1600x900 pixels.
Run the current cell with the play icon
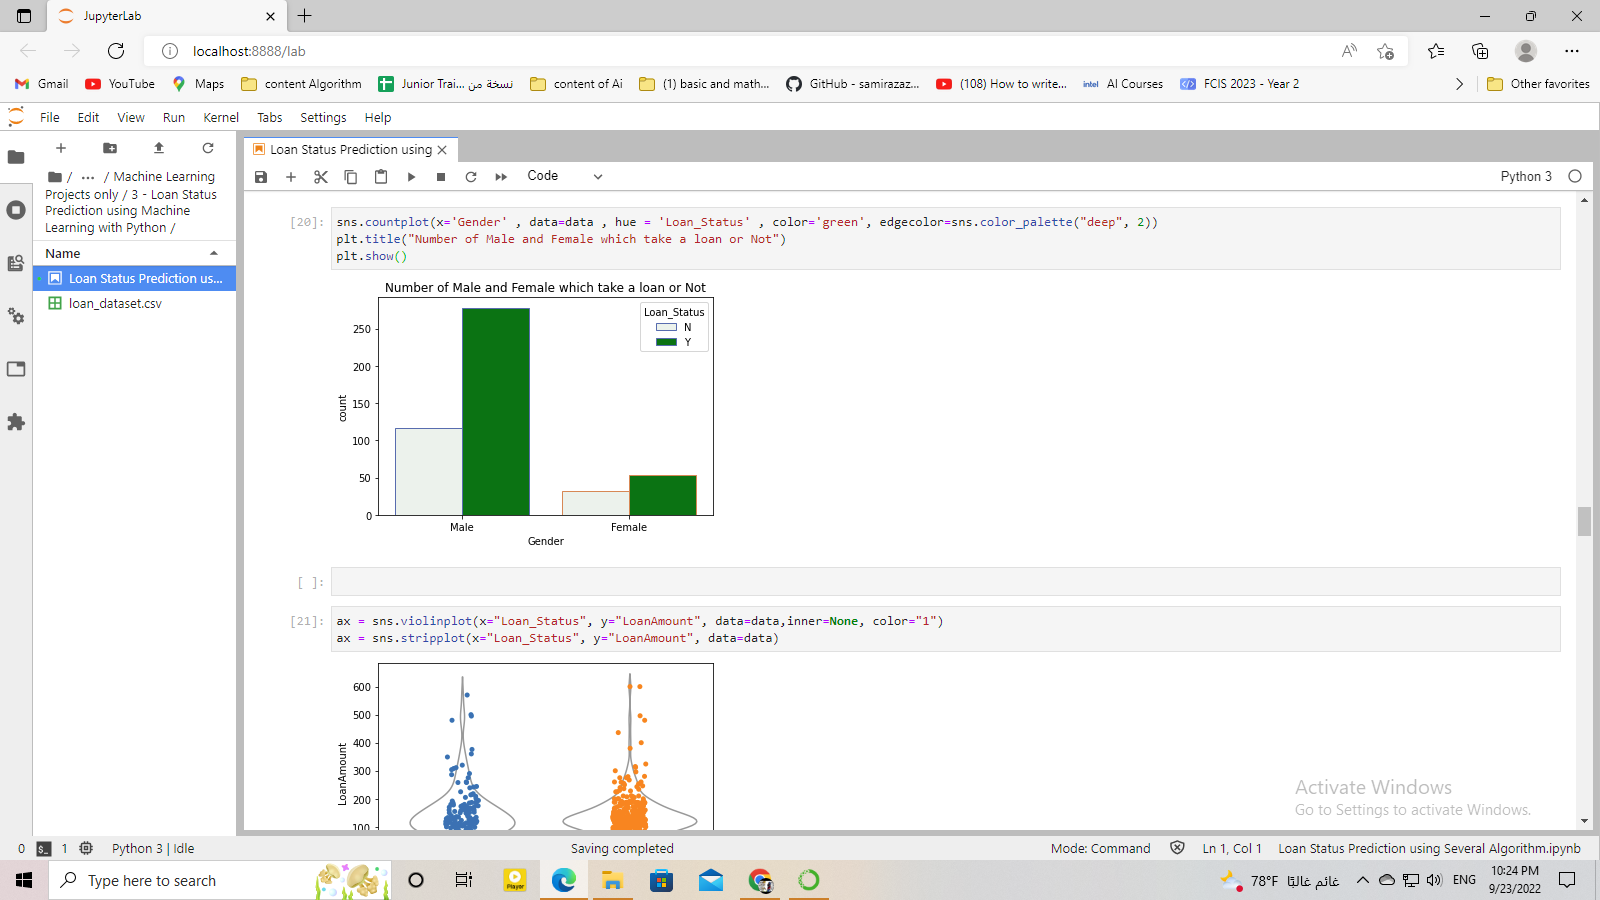[411, 176]
